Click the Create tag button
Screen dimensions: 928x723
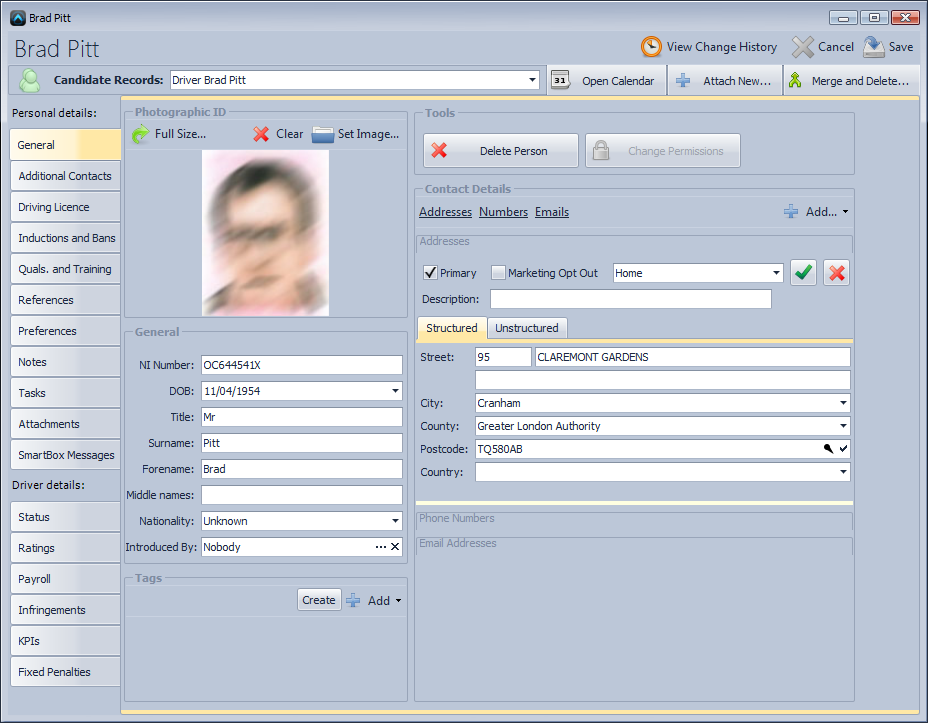pos(319,600)
